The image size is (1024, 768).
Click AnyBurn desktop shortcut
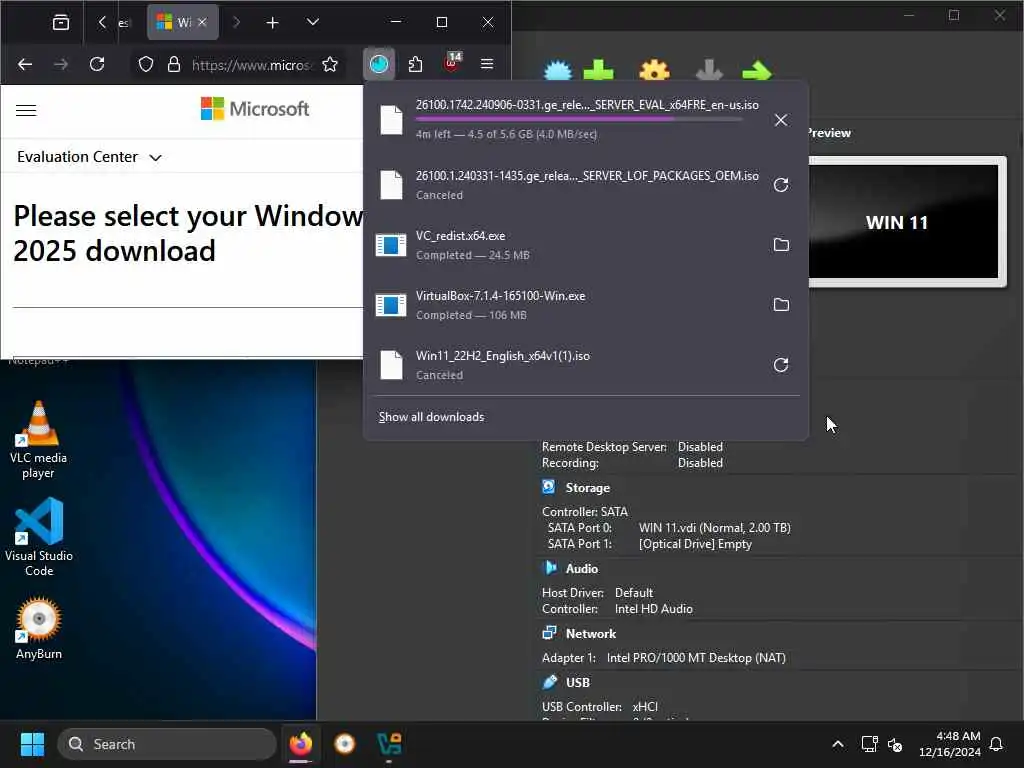pos(39,628)
